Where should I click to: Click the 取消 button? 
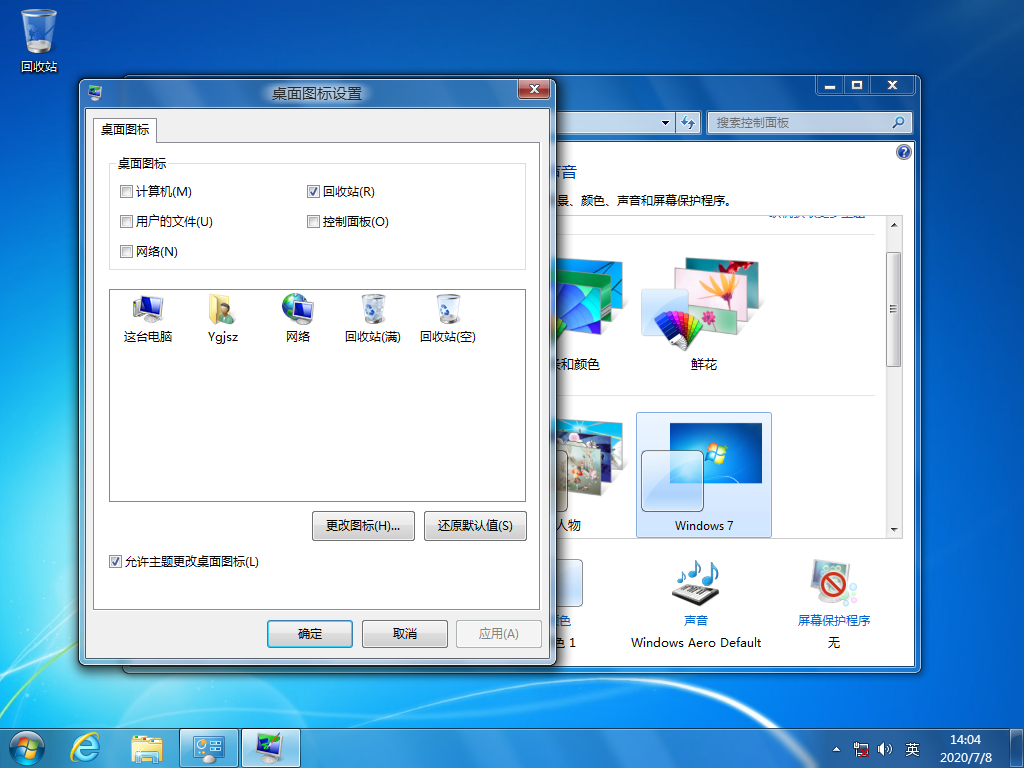[405, 633]
